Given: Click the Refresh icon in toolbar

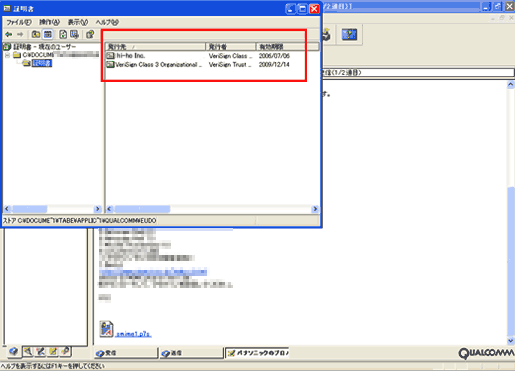Looking at the screenshot, I should pos(63,34).
